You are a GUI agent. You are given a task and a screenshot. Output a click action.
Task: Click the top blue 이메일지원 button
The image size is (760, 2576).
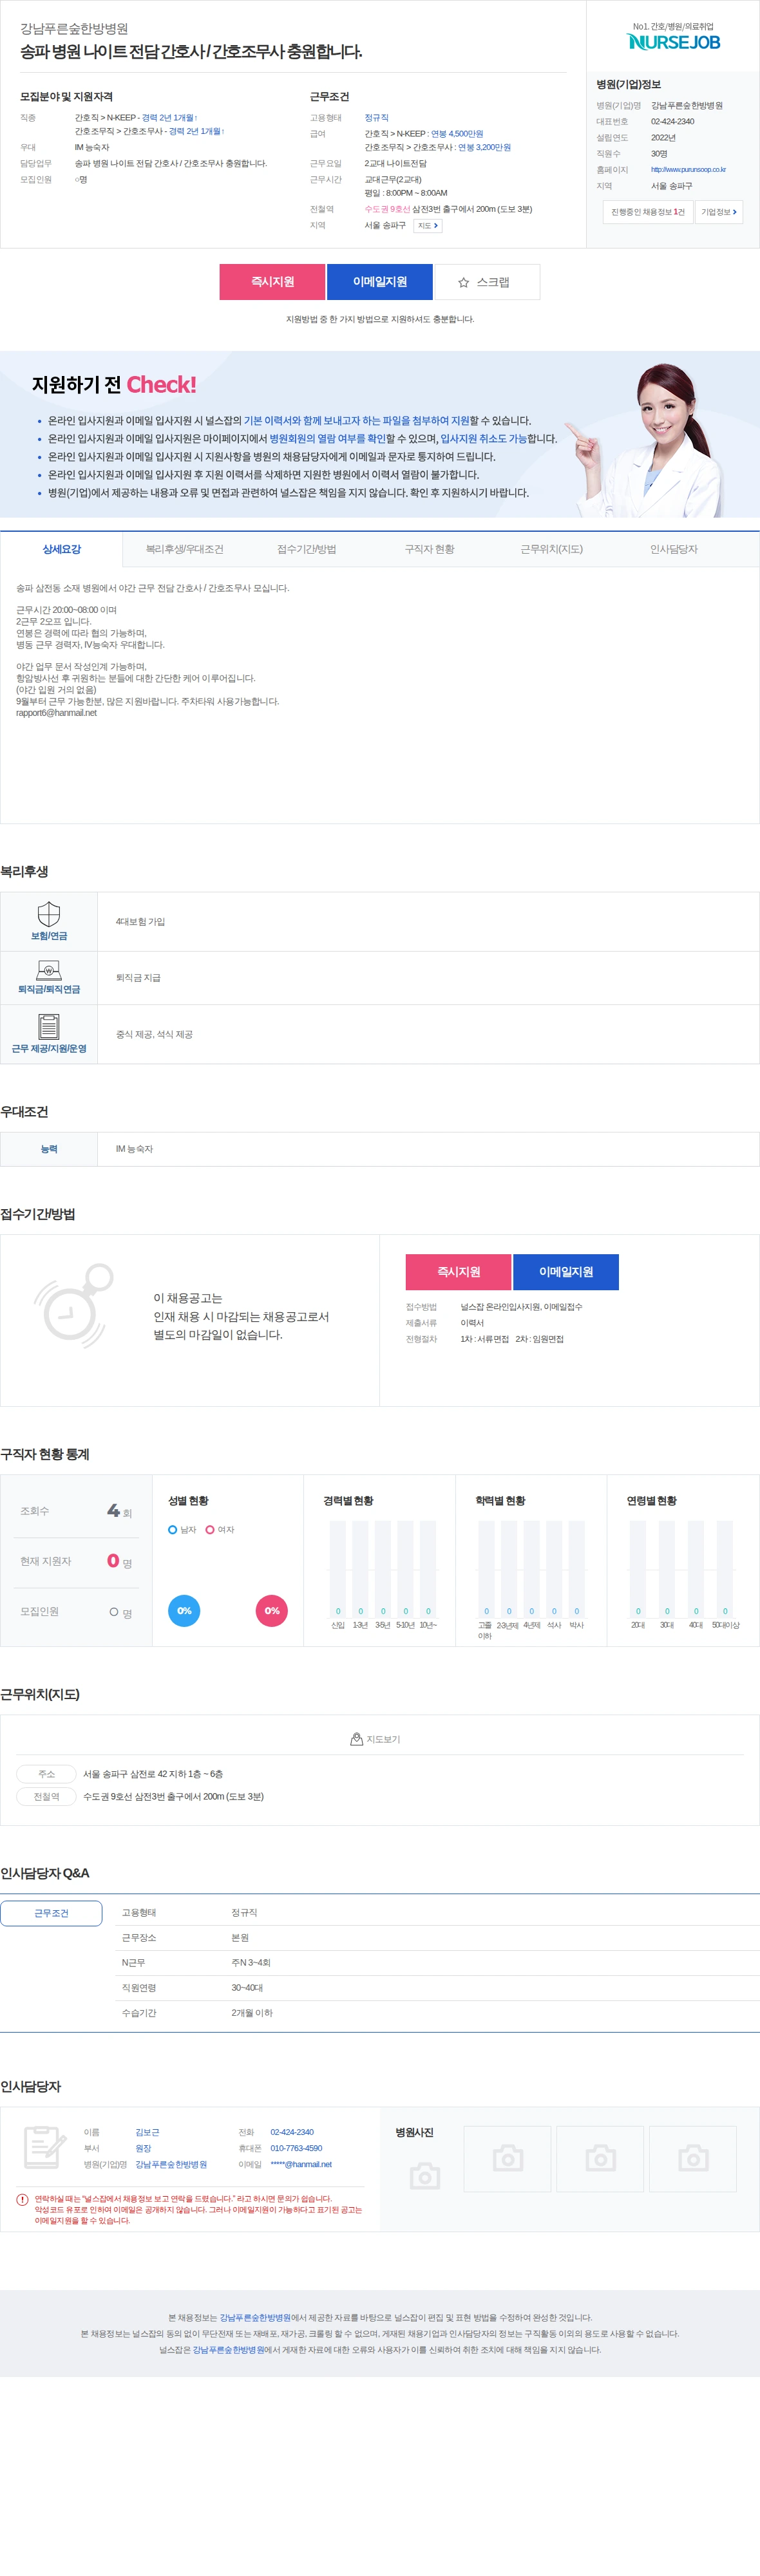pos(380,282)
